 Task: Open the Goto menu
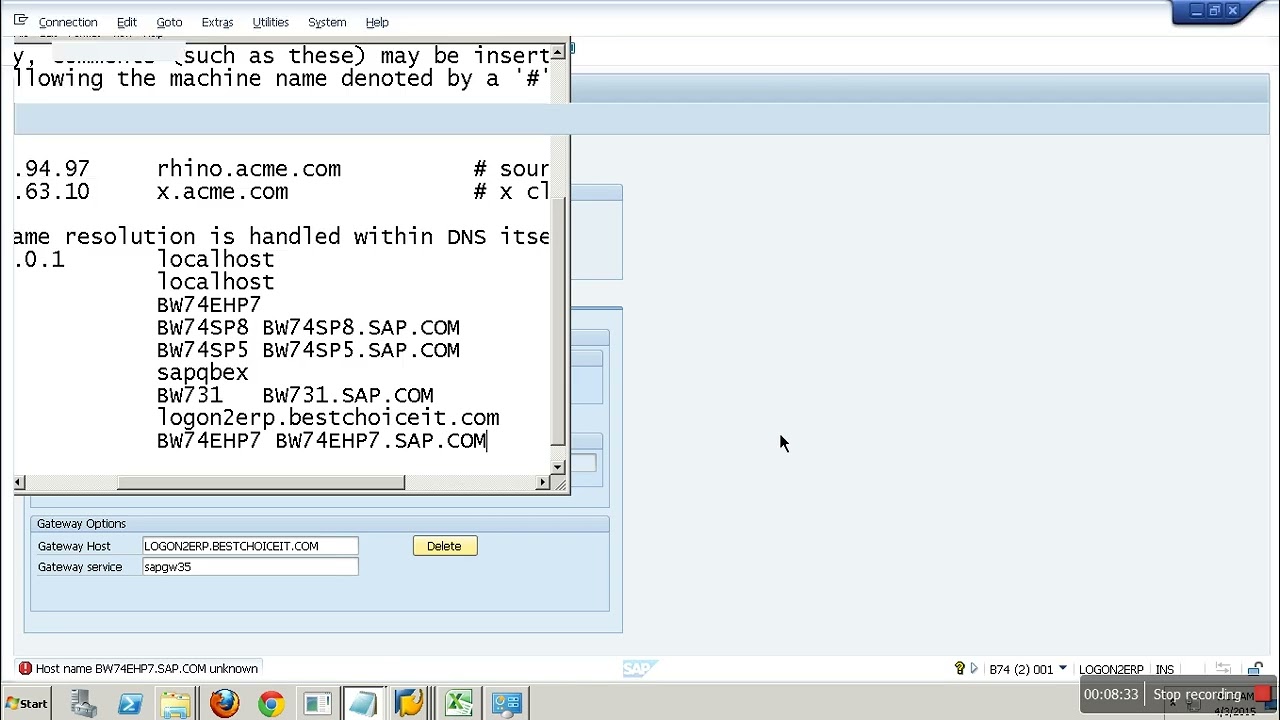click(169, 22)
